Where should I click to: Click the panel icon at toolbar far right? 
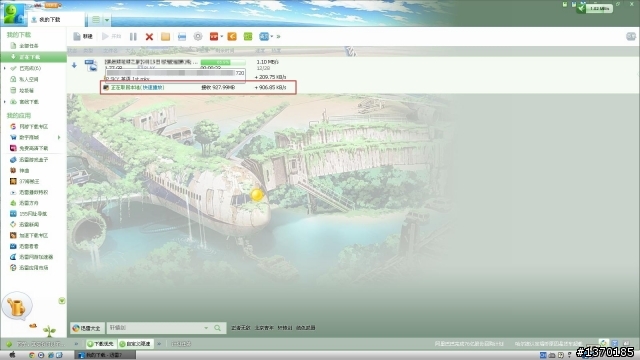(x=631, y=37)
